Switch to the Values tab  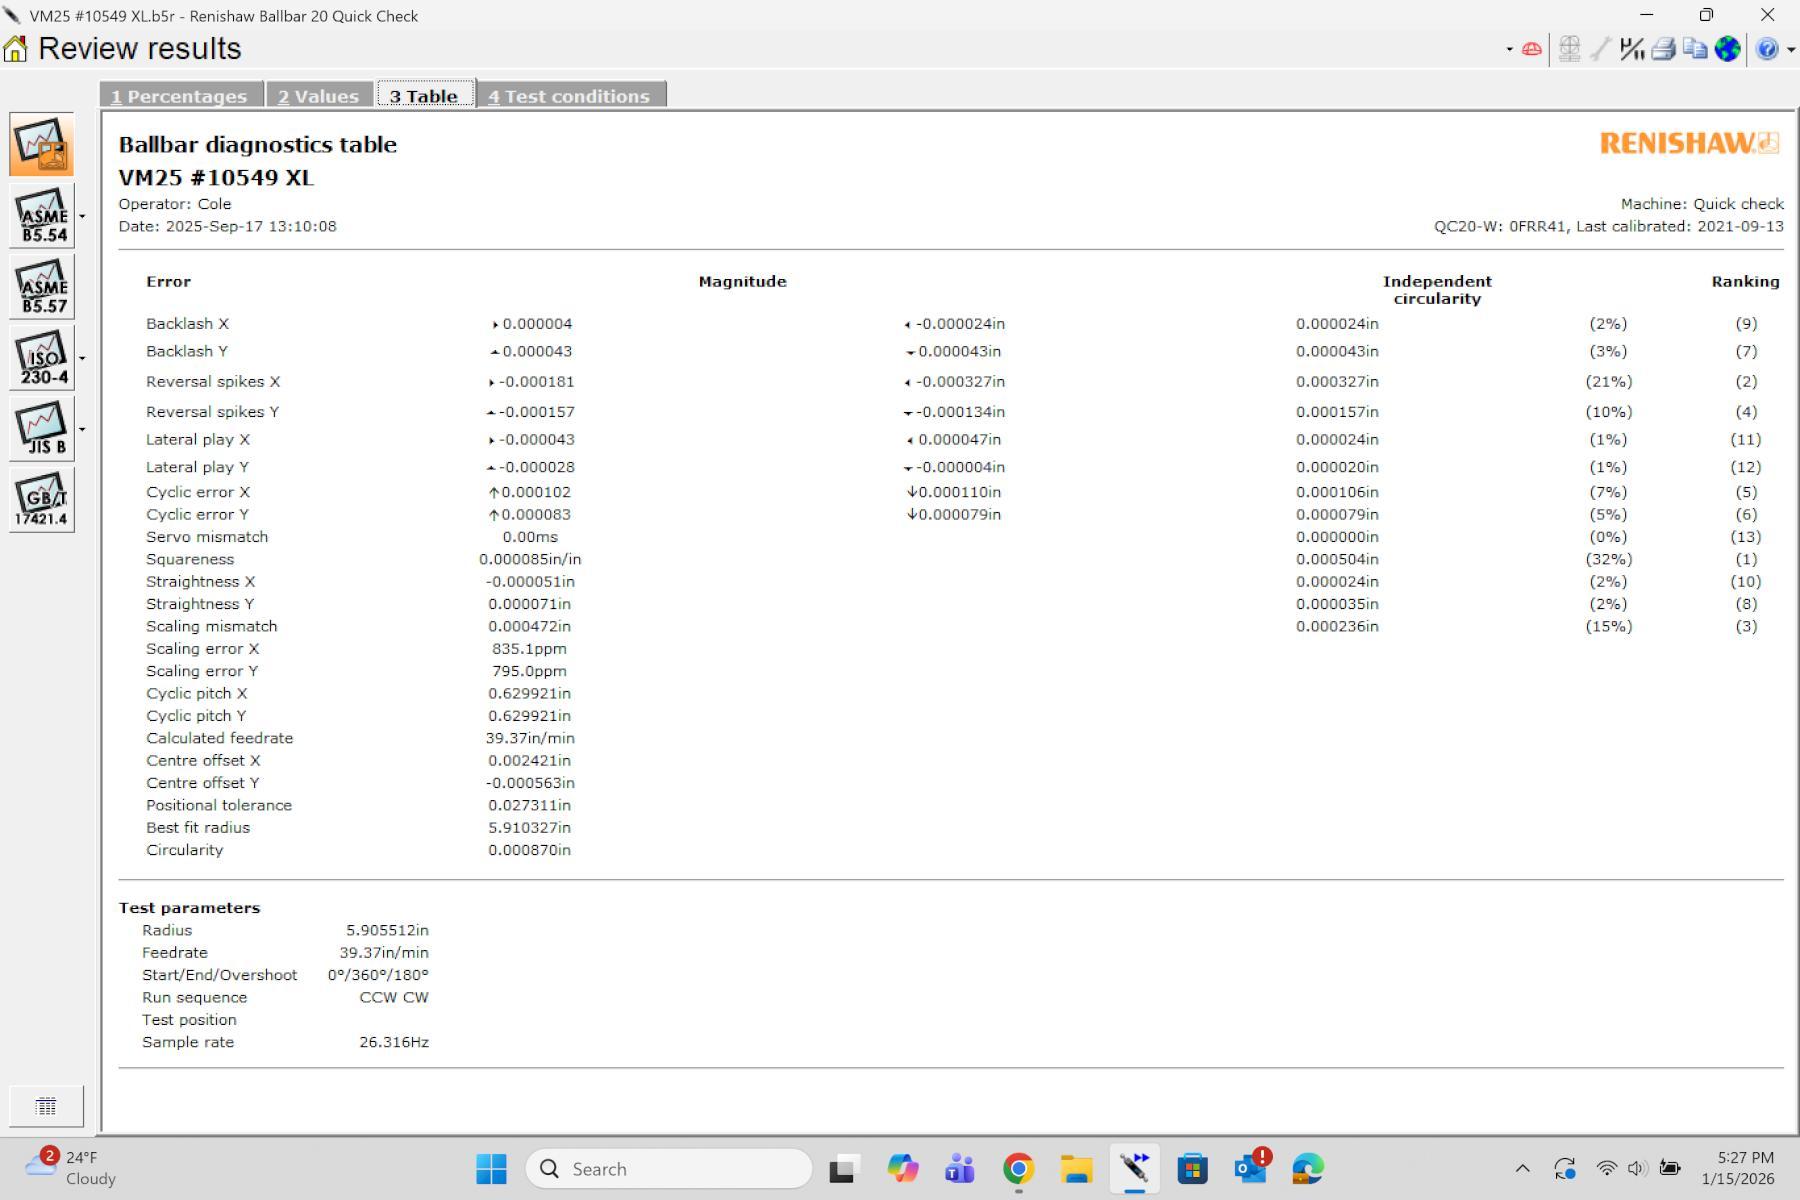pos(319,96)
